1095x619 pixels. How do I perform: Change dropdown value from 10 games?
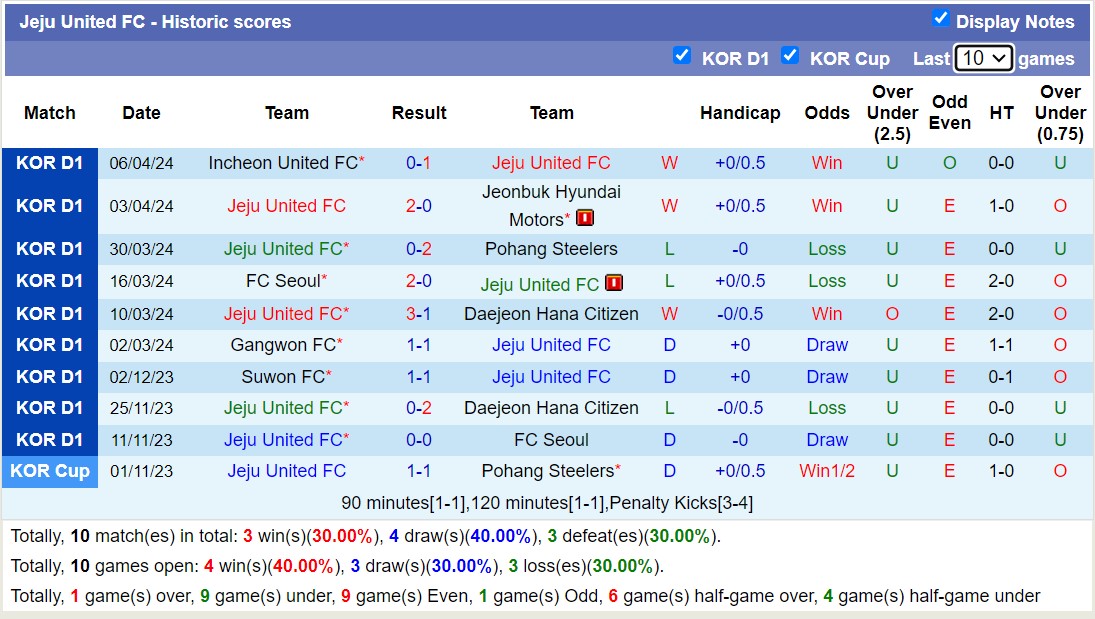[x=983, y=58]
